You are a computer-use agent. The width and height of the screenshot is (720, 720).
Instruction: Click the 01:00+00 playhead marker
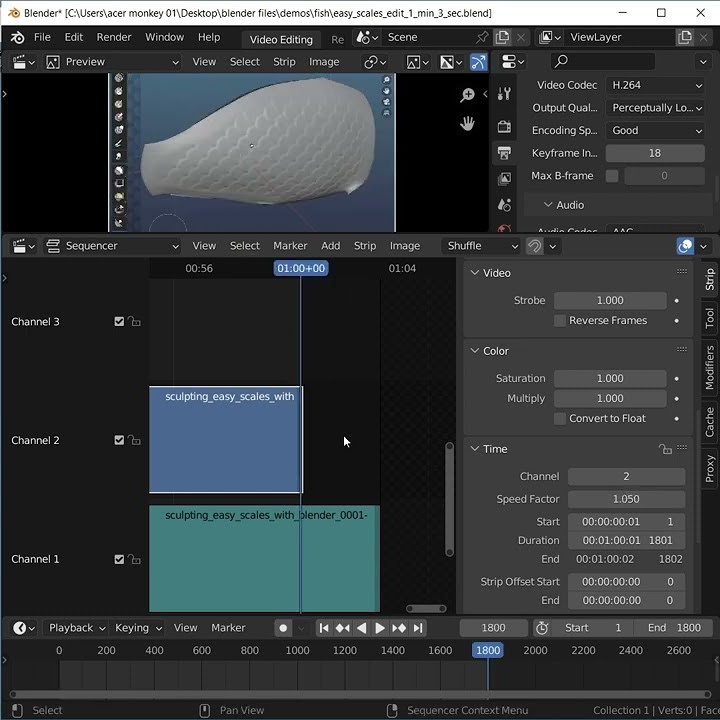point(301,269)
